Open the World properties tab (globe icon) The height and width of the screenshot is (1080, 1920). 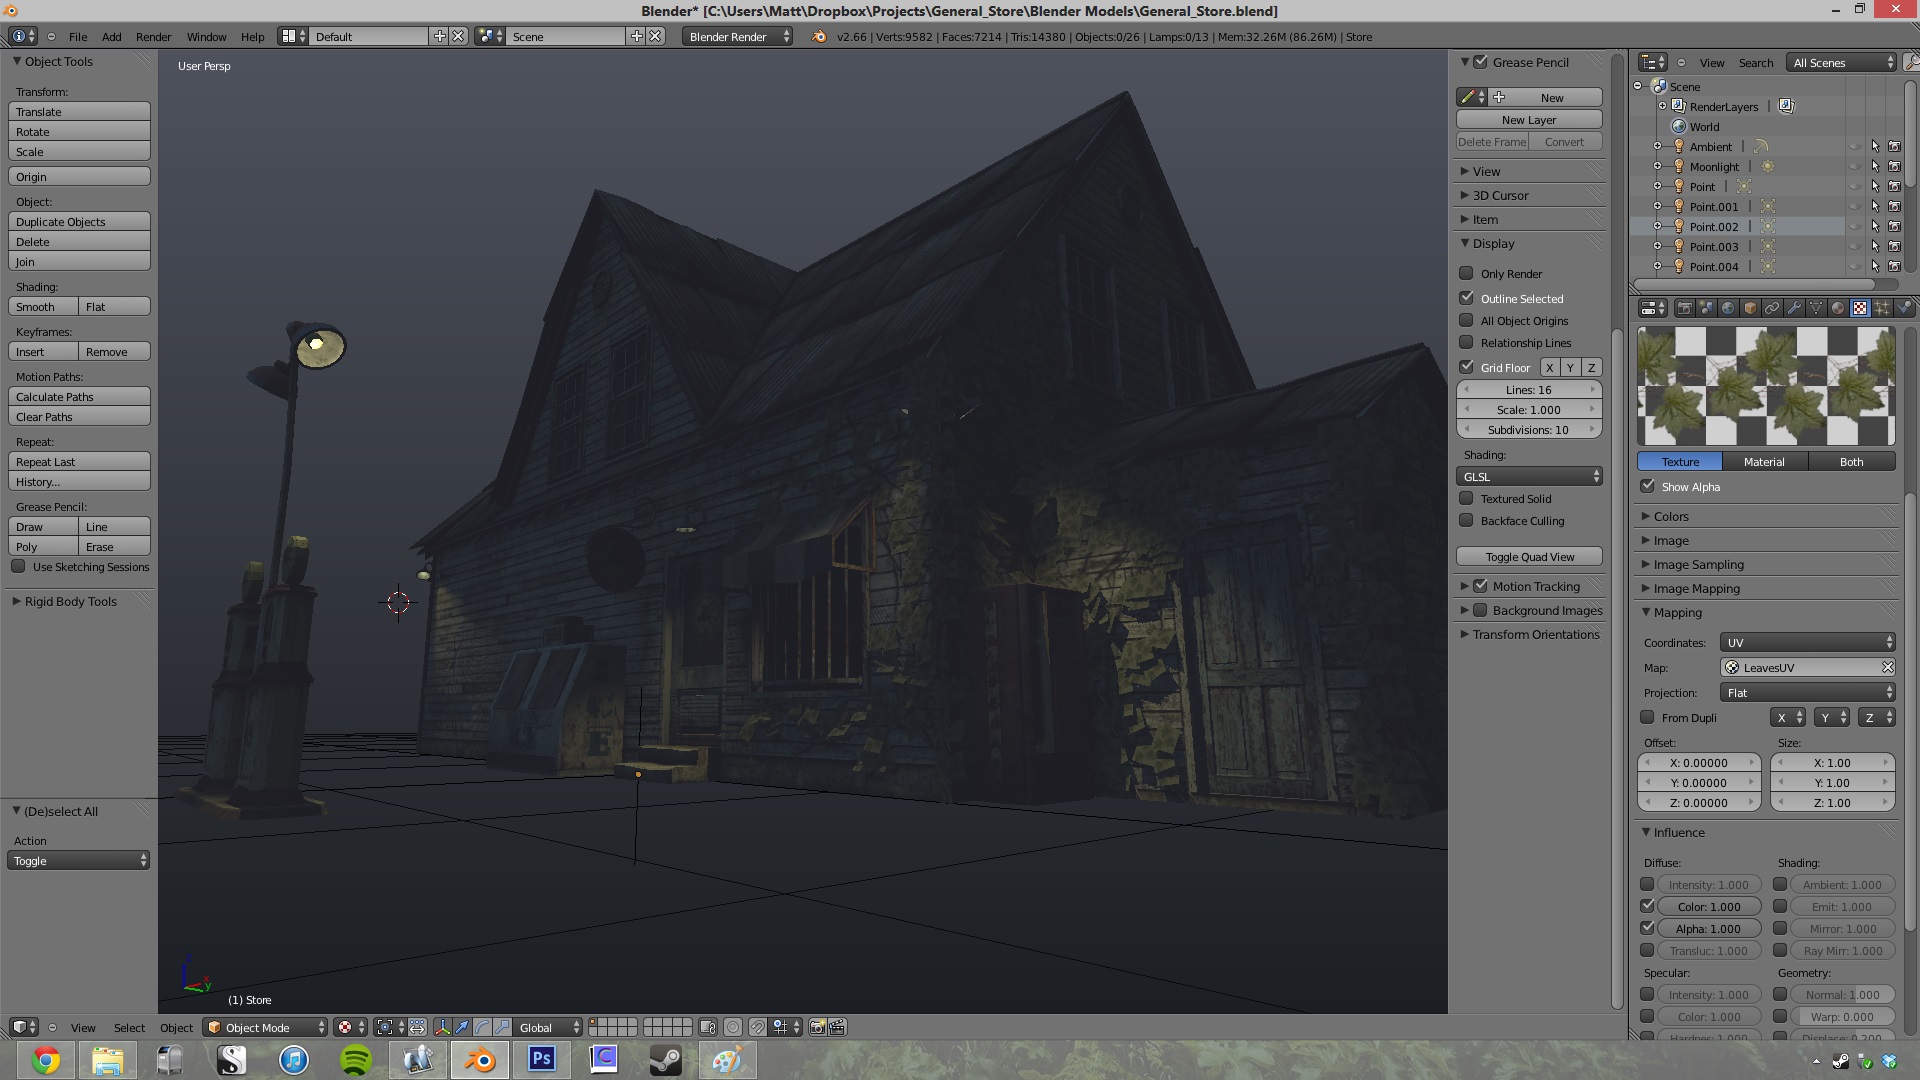point(1728,308)
